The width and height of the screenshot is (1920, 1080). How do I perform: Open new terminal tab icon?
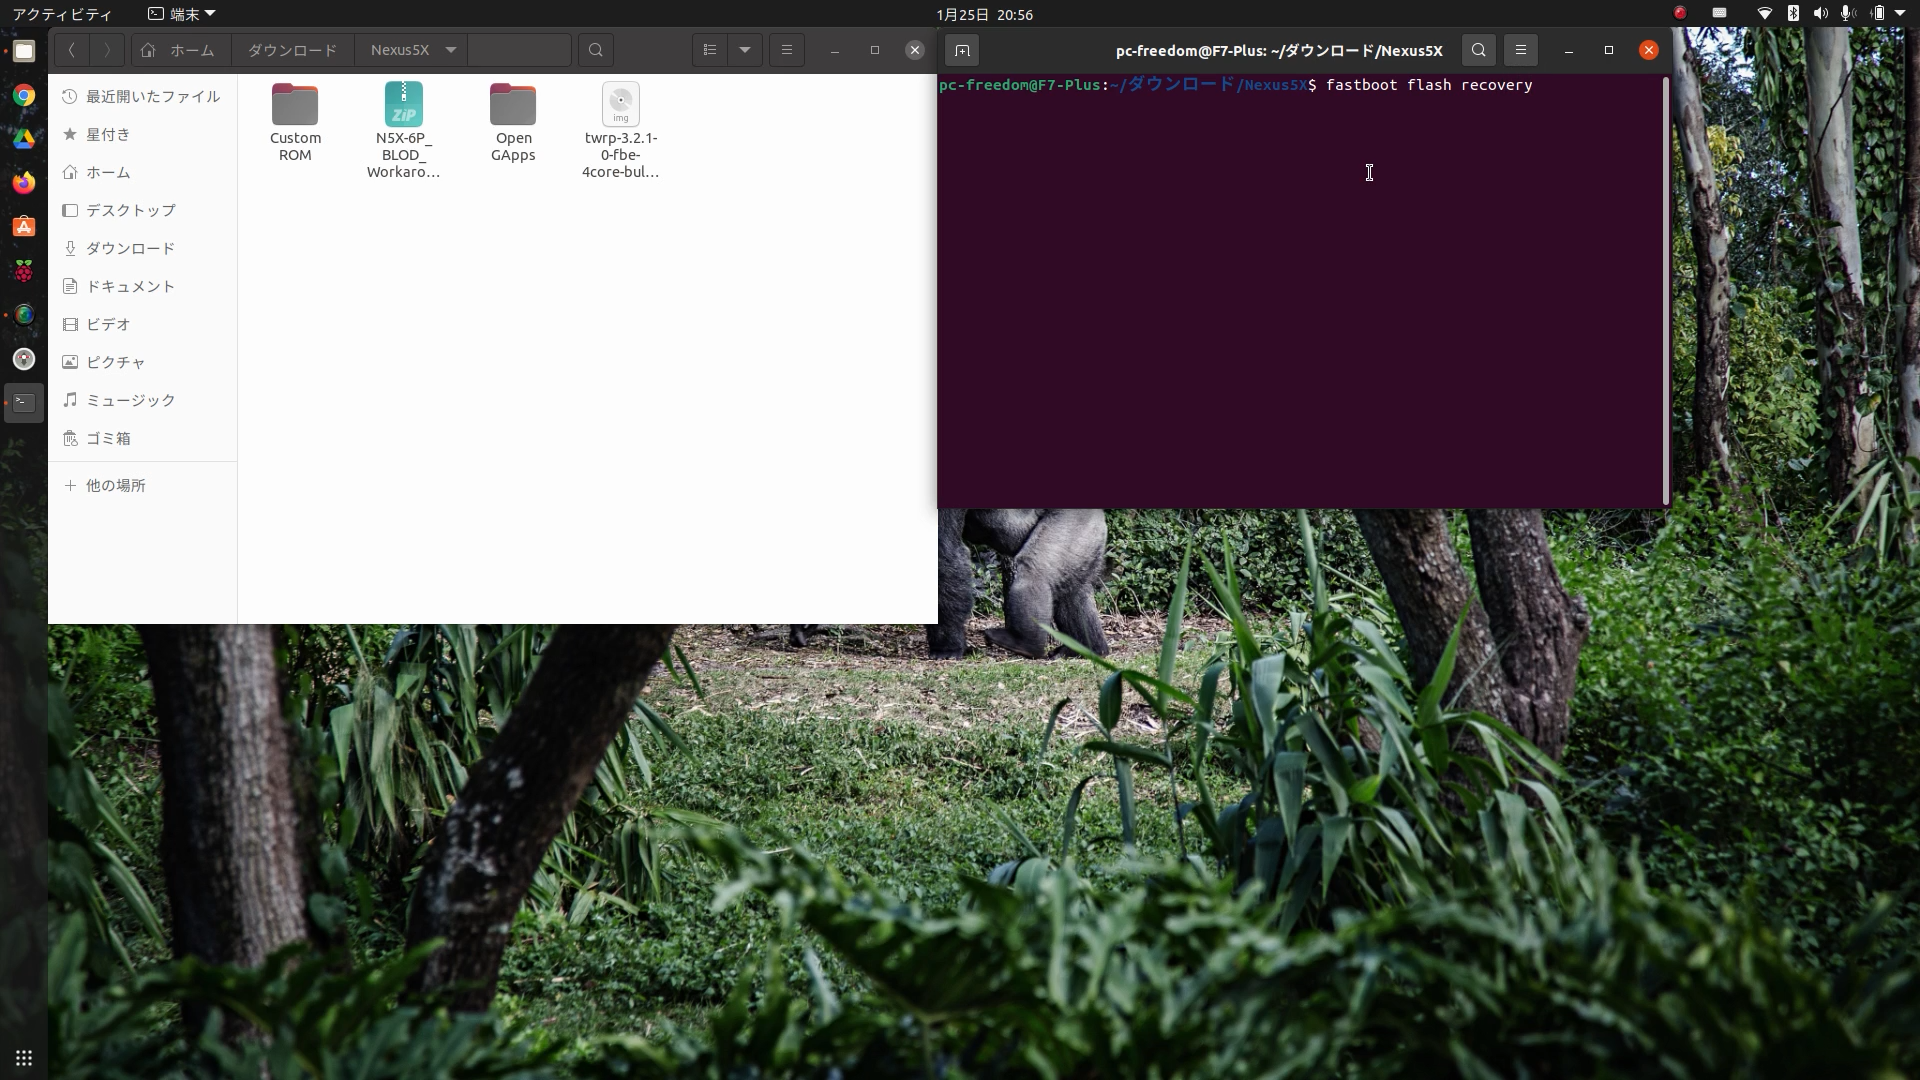click(962, 50)
